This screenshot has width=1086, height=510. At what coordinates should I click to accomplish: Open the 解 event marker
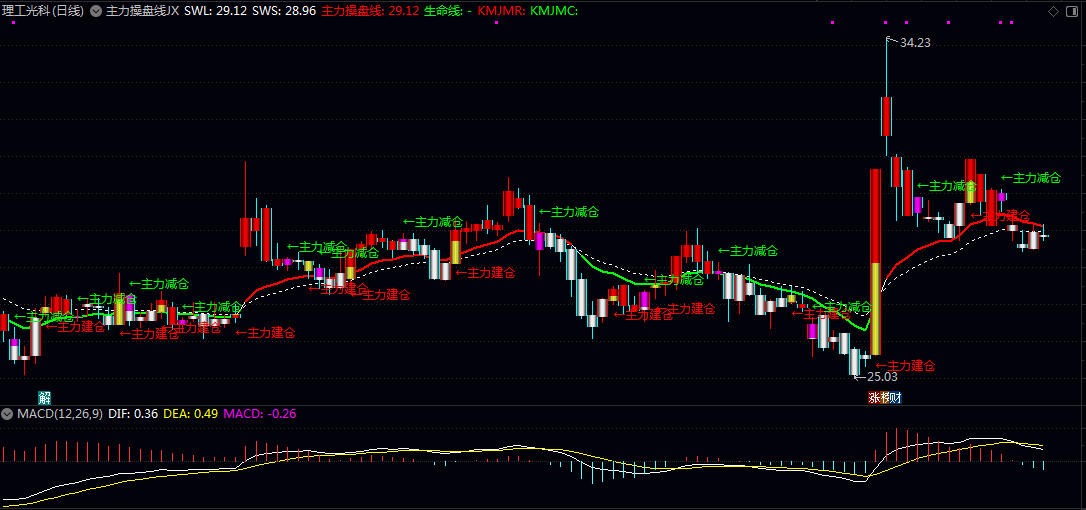pos(45,398)
